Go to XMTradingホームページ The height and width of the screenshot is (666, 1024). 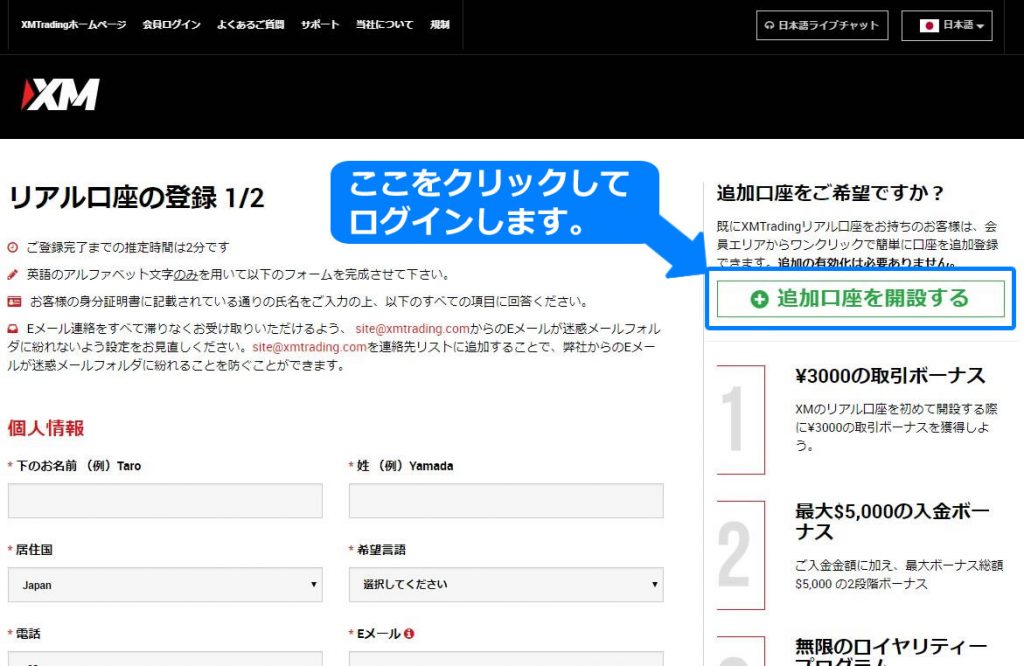(73, 25)
